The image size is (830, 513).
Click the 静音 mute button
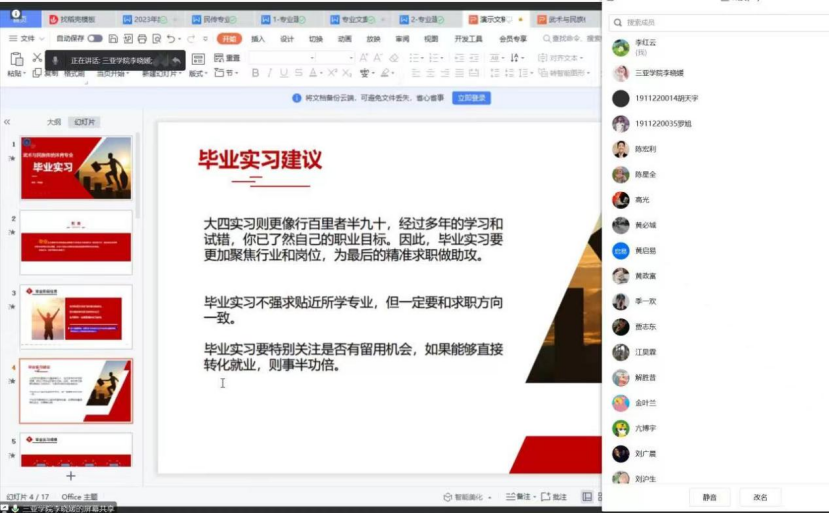[x=709, y=497]
